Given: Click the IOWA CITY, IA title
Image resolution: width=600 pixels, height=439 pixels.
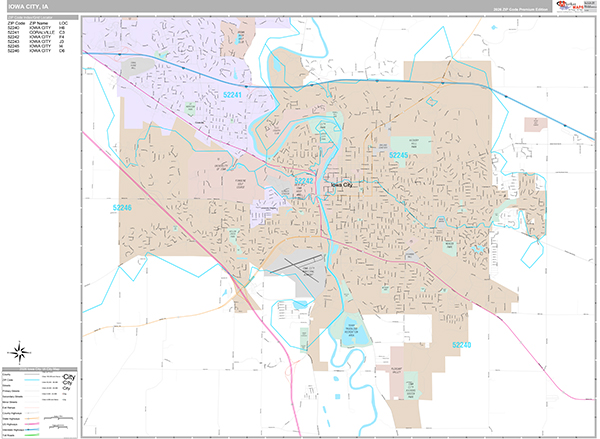Looking at the screenshot, I should (27, 6).
